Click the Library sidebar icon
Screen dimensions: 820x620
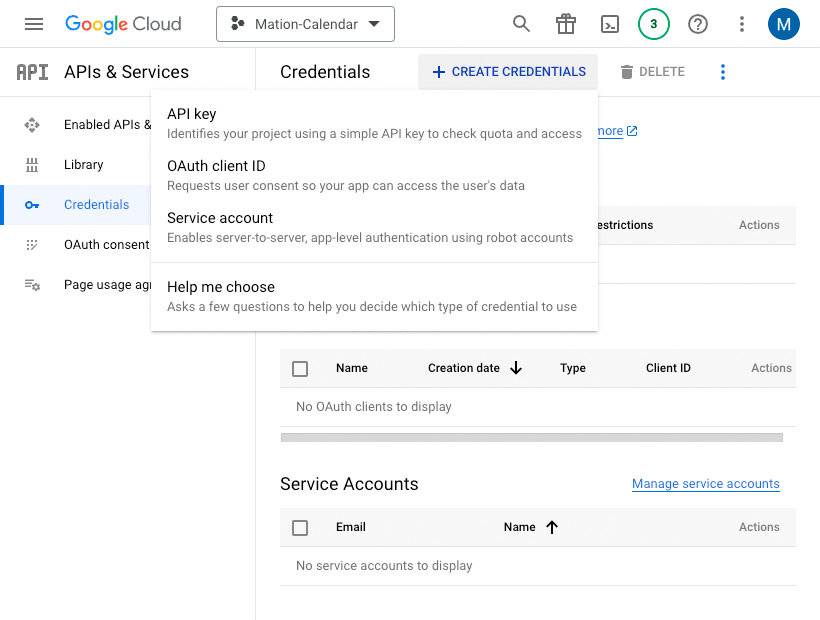32,165
